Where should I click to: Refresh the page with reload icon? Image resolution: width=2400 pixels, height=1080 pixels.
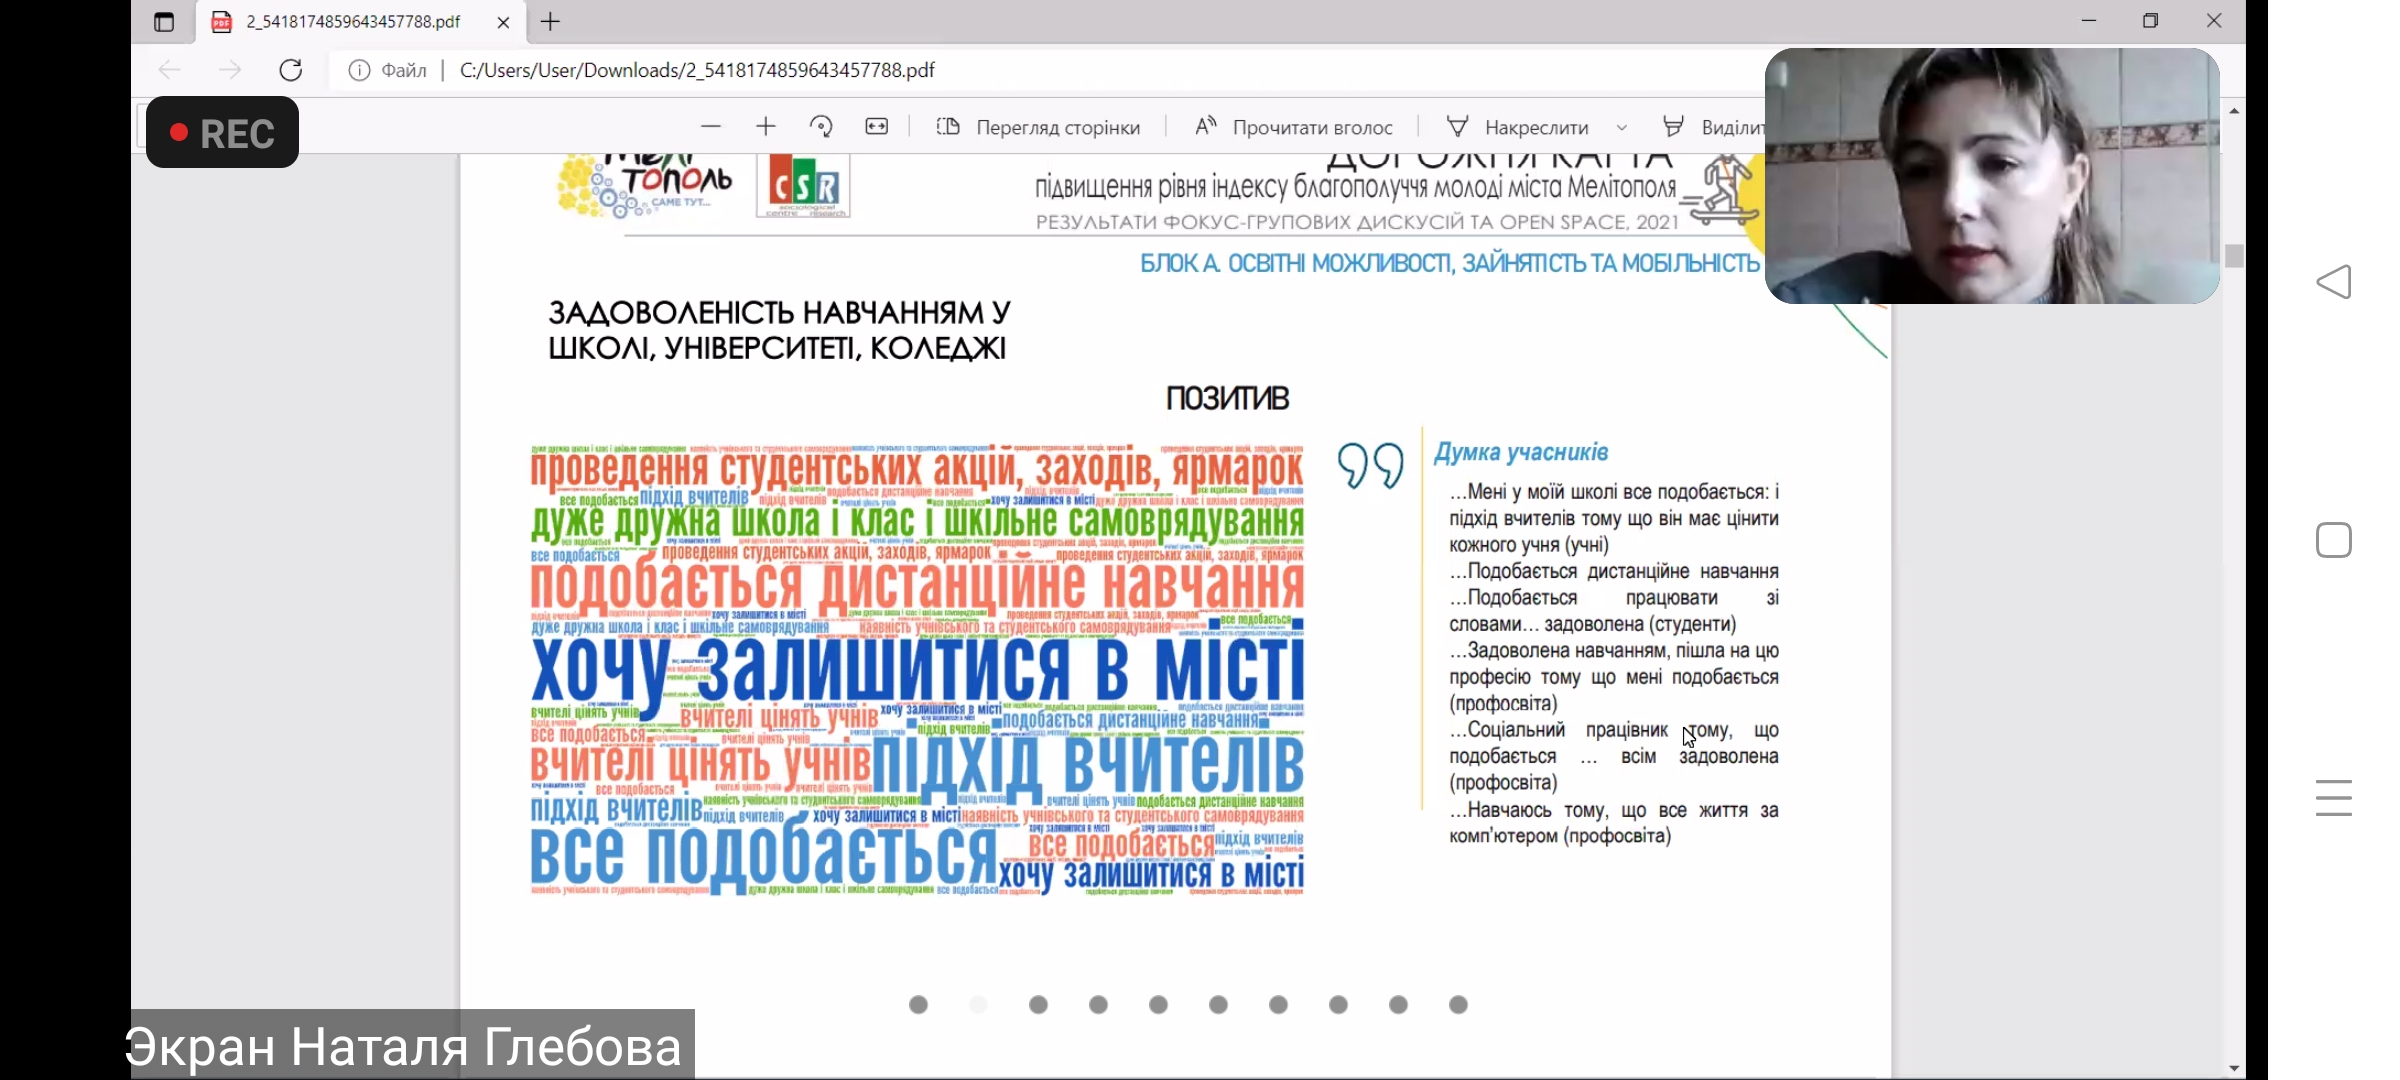(291, 70)
